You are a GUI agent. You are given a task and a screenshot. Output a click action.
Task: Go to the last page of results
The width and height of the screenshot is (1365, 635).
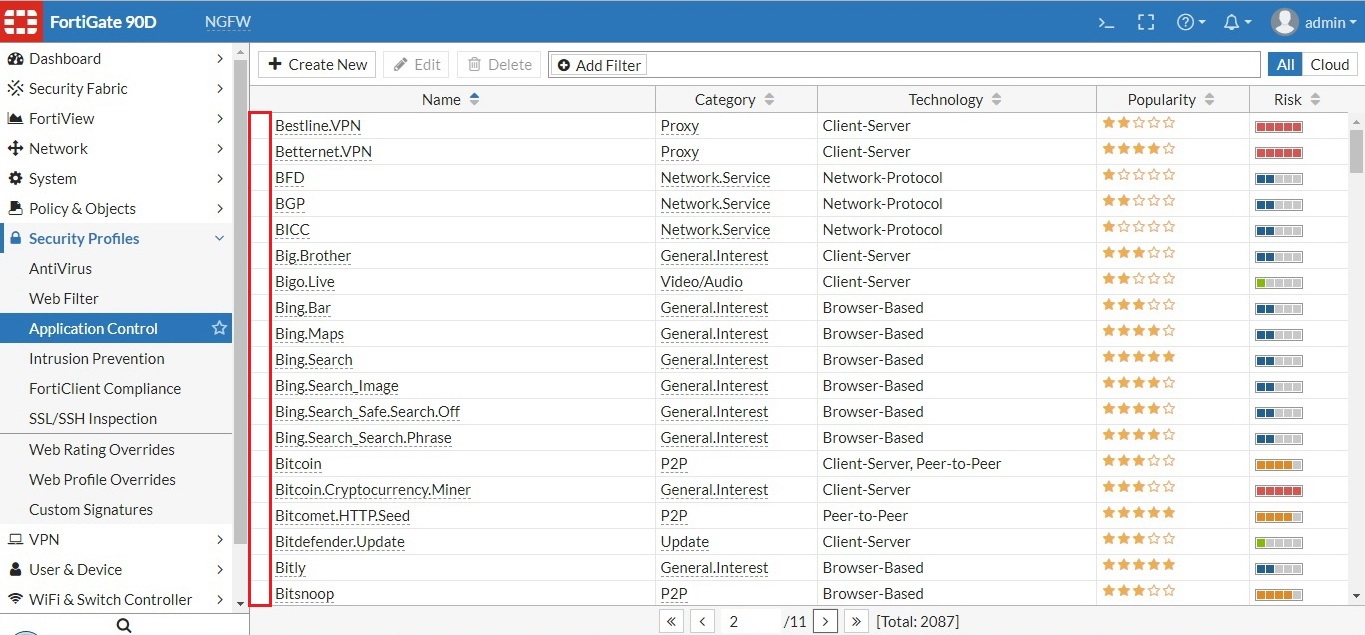856,621
